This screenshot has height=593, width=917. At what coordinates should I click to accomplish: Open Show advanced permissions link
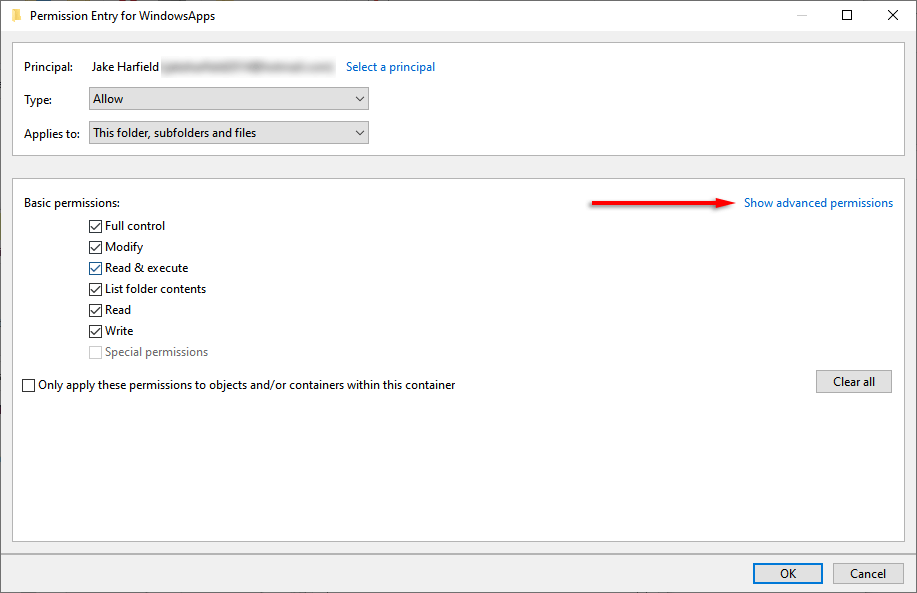pyautogui.click(x=818, y=203)
